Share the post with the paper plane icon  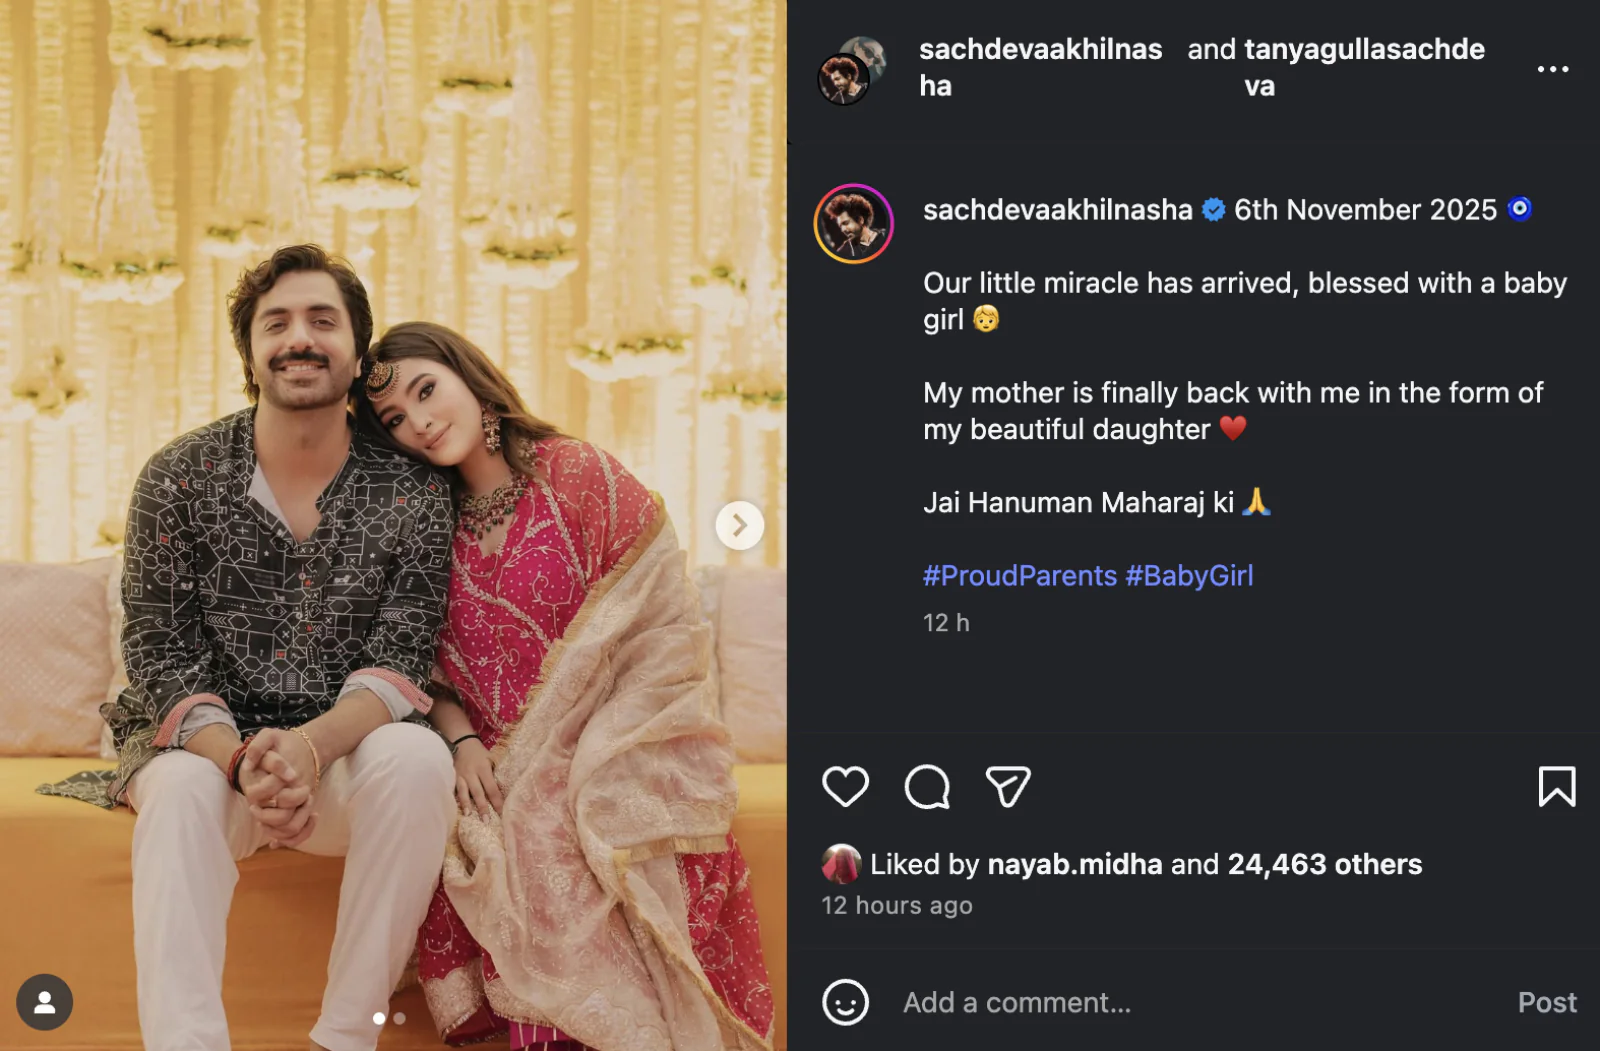(1007, 787)
